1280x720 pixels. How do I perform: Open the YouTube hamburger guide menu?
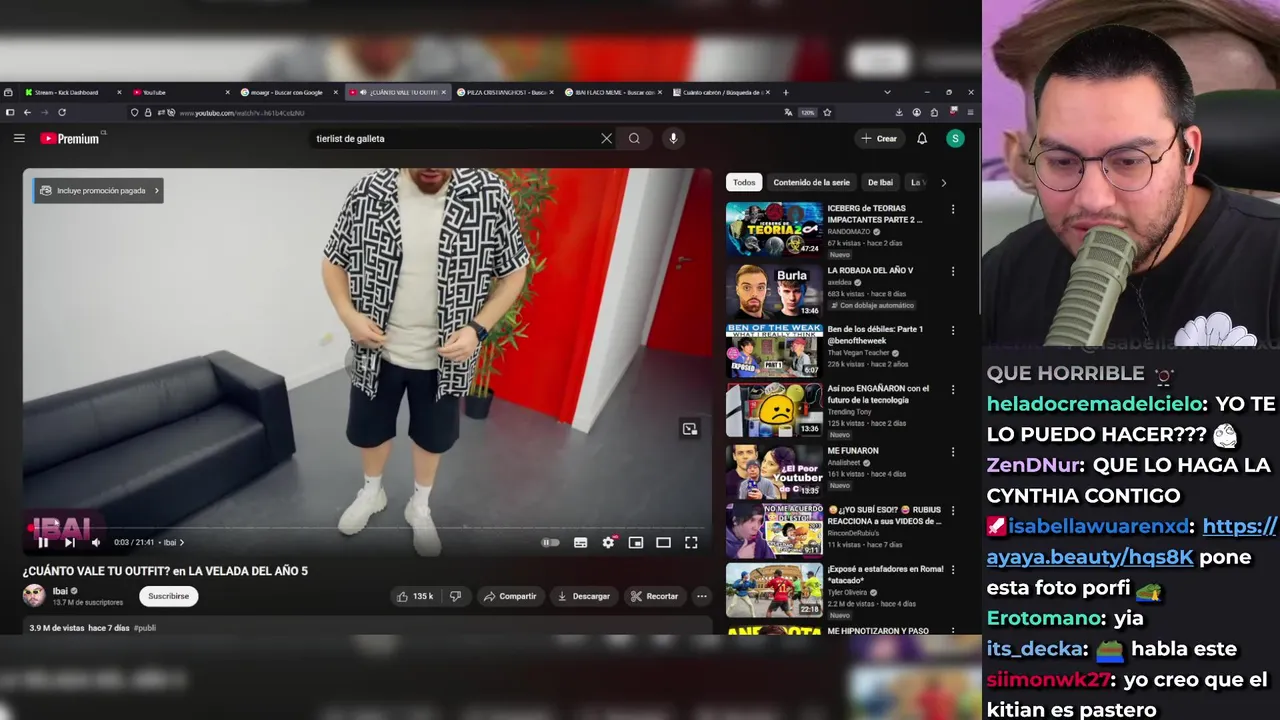point(19,138)
